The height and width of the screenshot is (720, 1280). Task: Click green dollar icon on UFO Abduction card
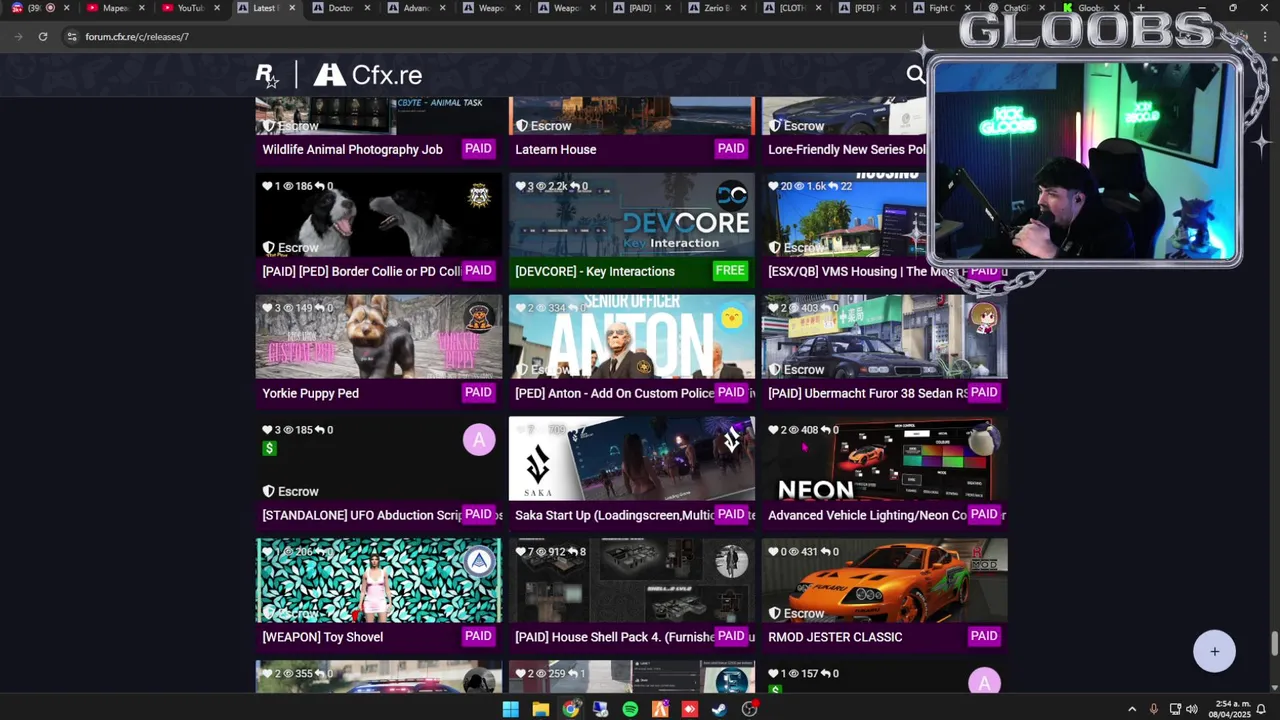click(x=269, y=449)
